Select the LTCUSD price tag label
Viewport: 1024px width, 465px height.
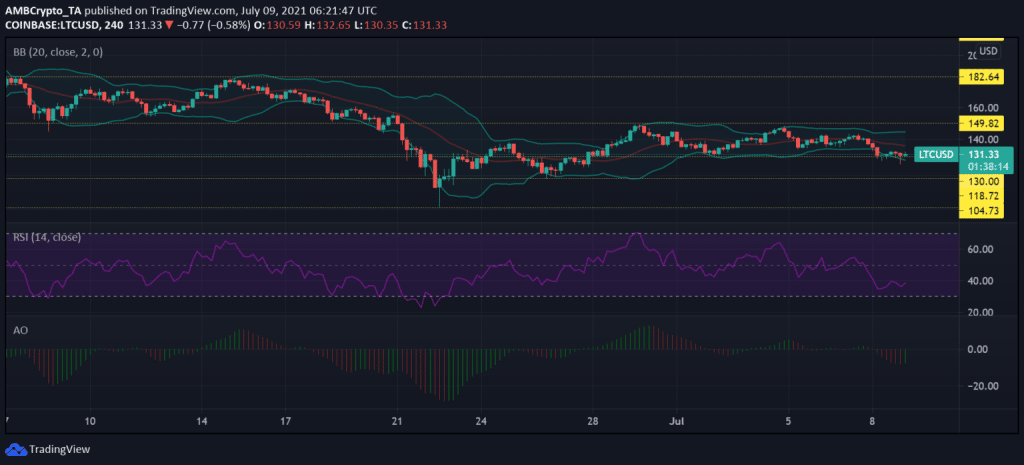click(x=936, y=155)
